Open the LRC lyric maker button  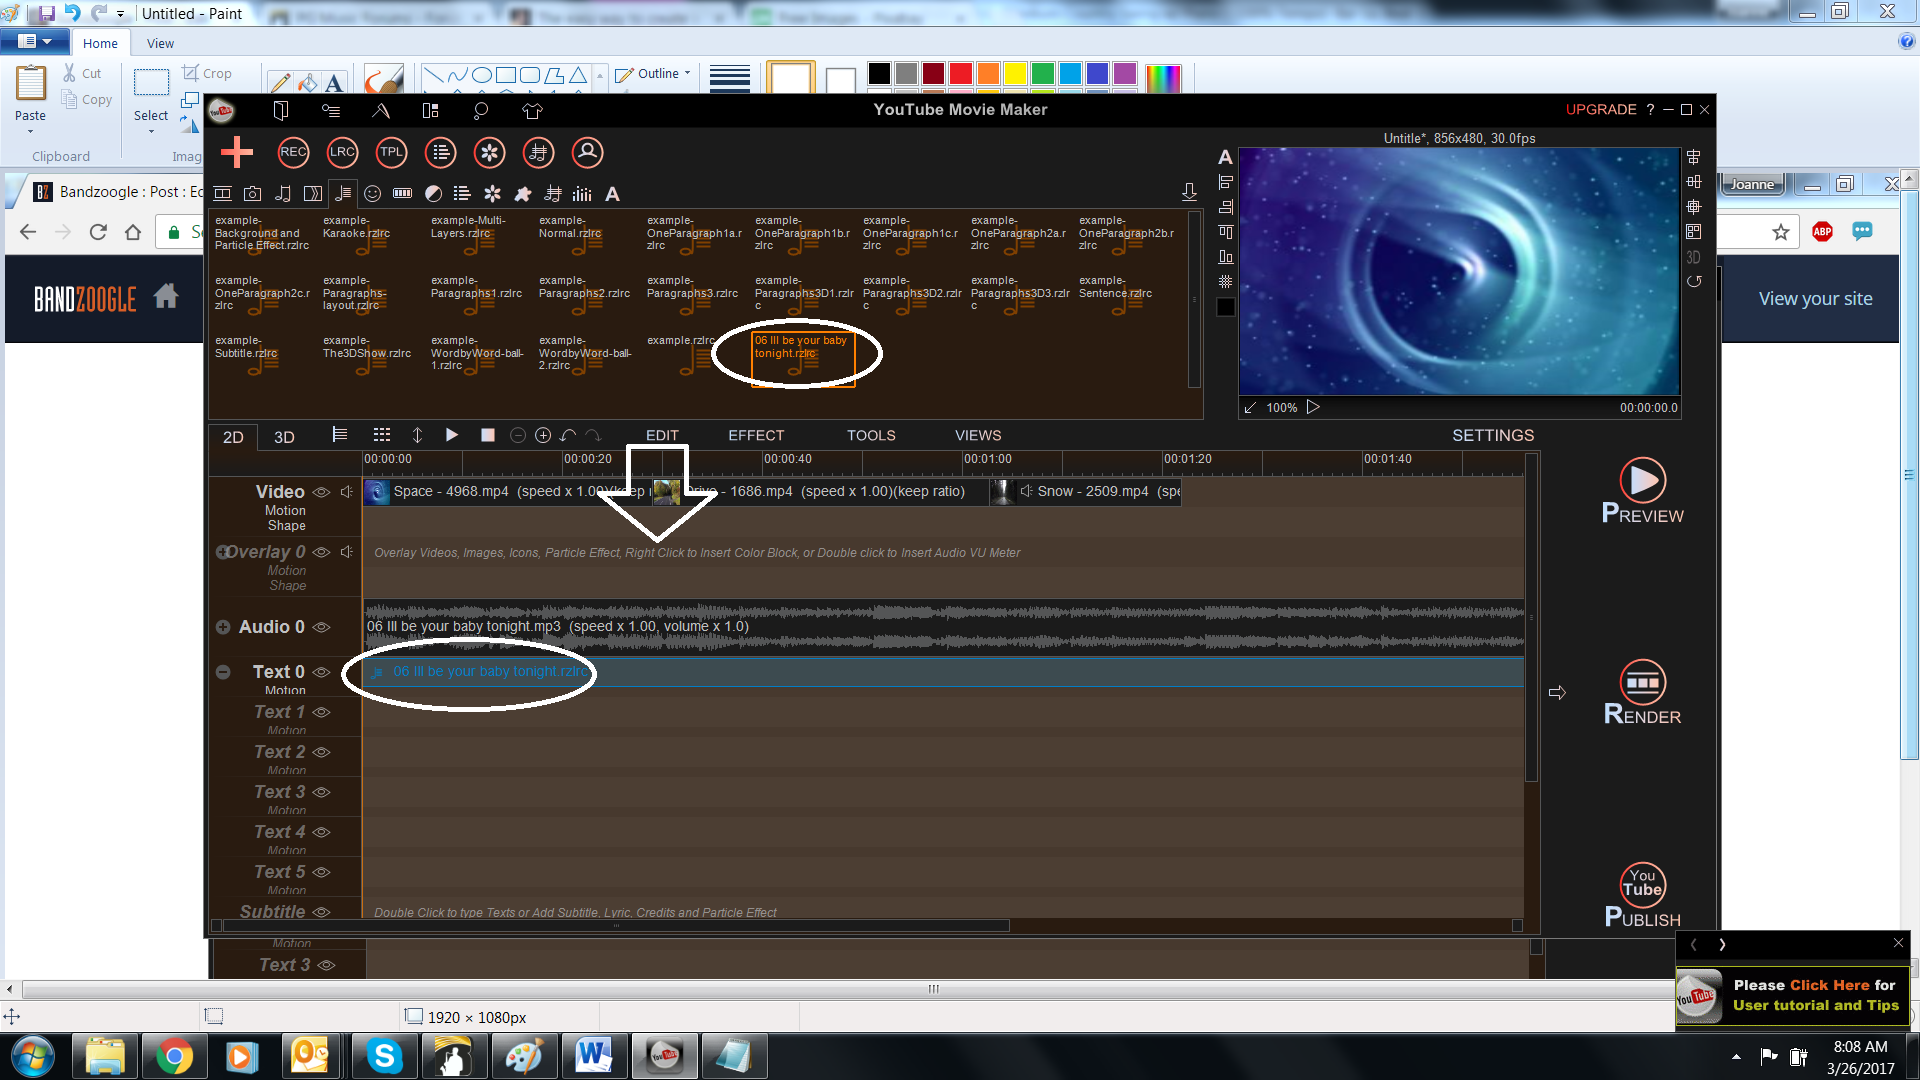click(342, 153)
